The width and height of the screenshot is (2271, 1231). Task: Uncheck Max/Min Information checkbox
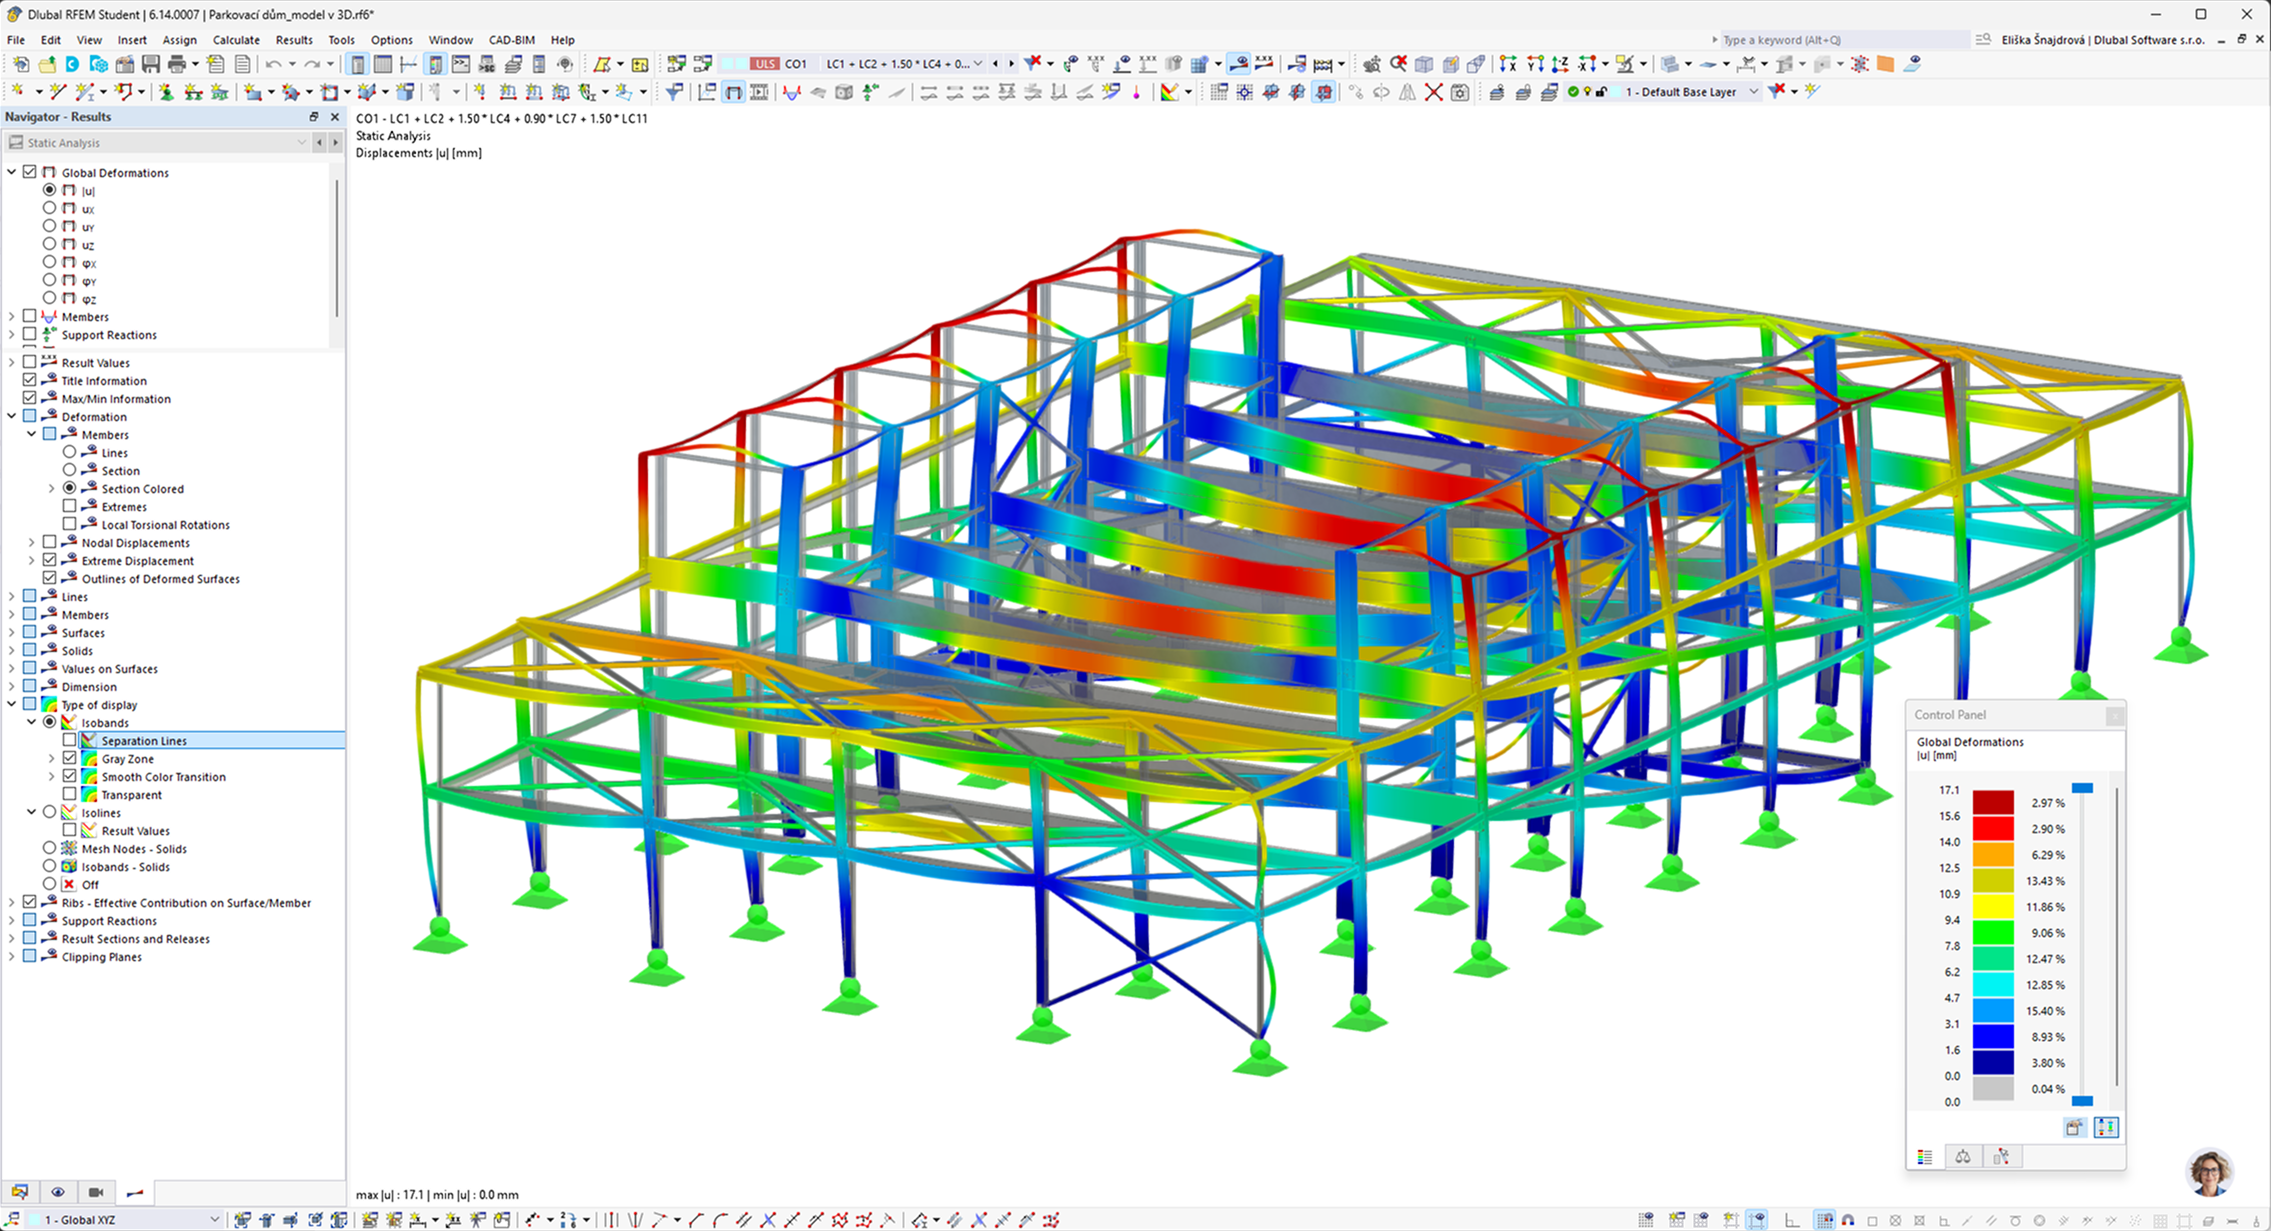point(30,398)
